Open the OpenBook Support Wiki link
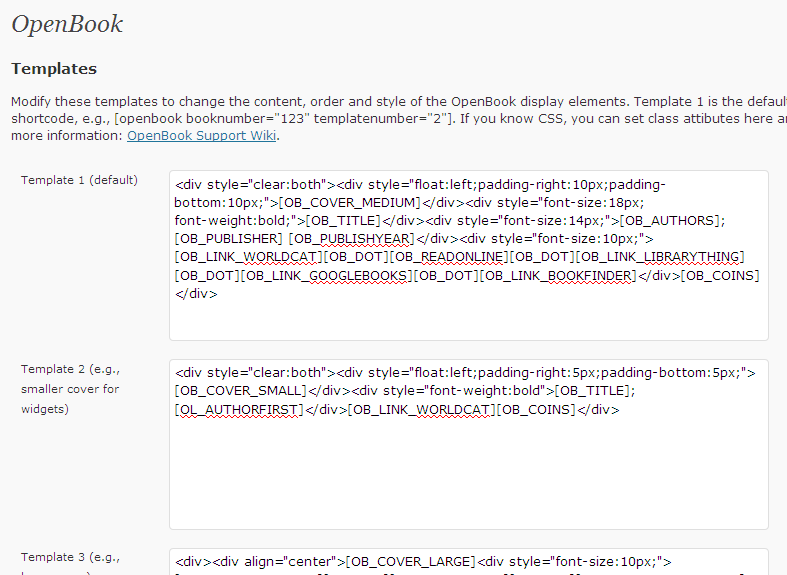 click(x=201, y=136)
